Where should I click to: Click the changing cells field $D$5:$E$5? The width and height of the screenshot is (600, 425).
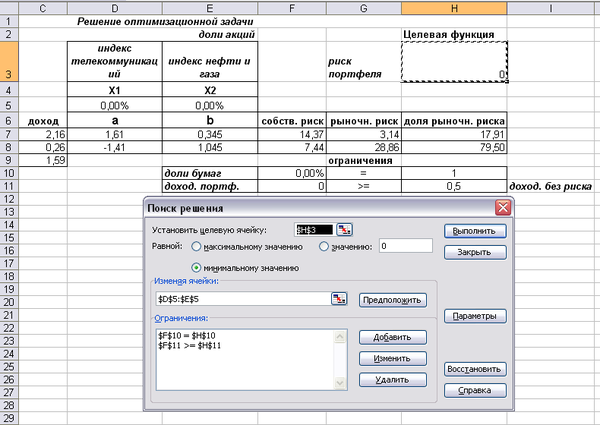click(240, 299)
